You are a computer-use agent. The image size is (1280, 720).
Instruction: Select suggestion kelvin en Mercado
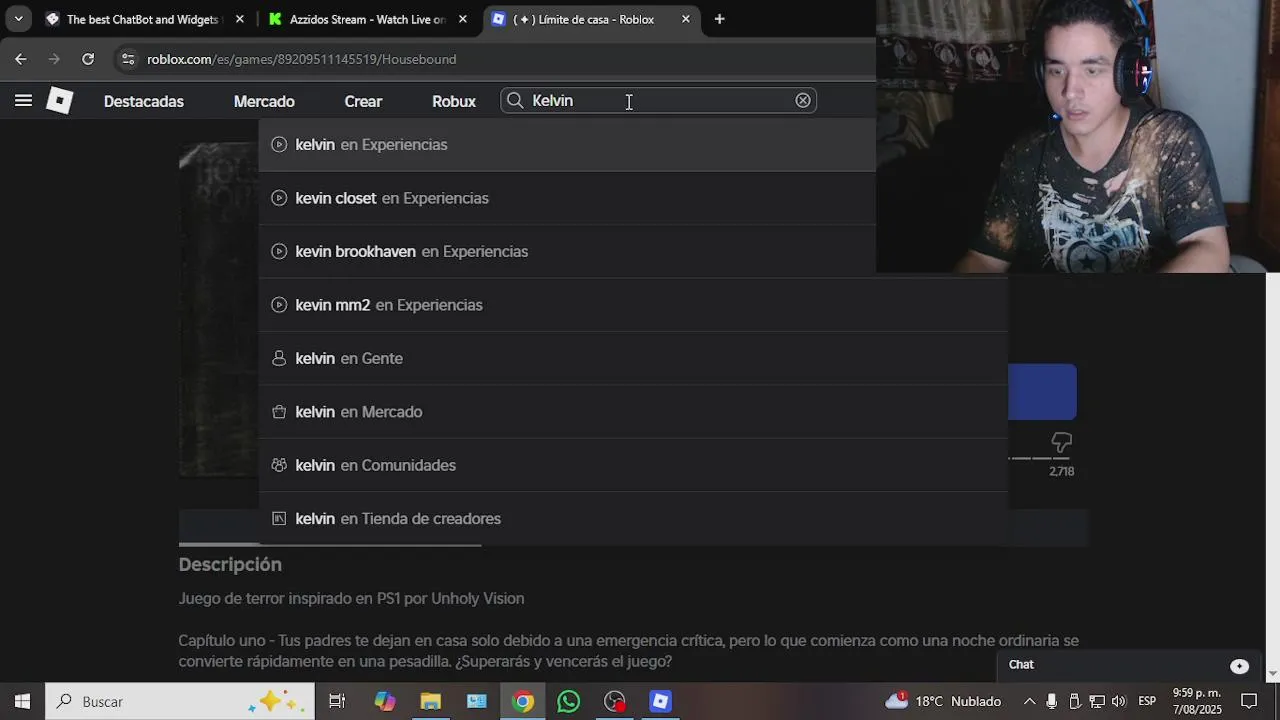coord(633,412)
